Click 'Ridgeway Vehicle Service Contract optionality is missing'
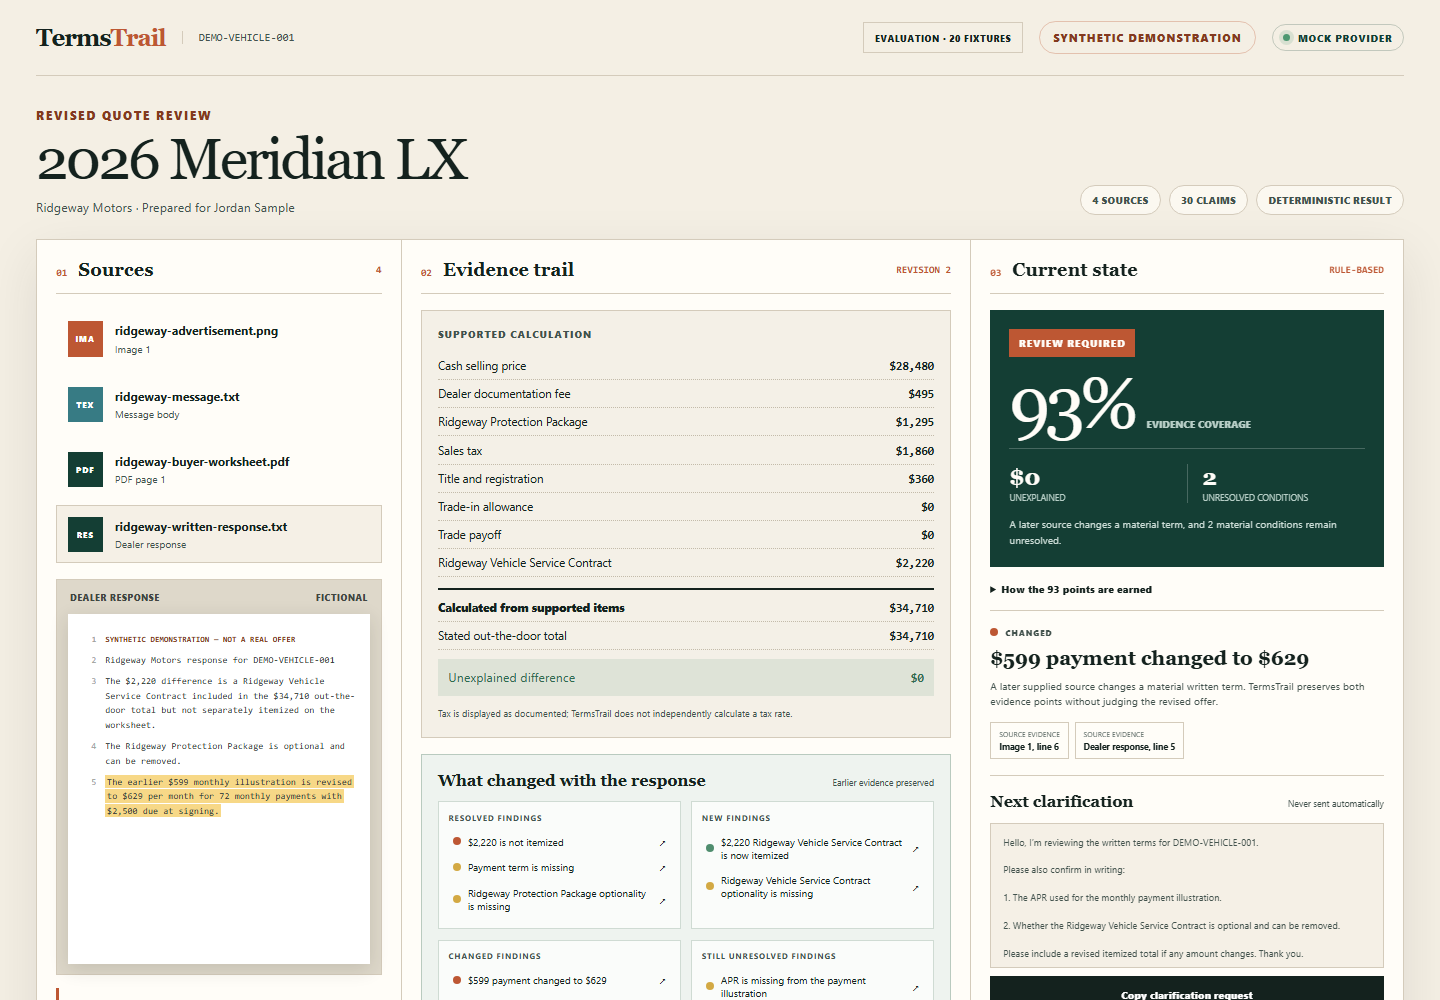 pyautogui.click(x=813, y=888)
